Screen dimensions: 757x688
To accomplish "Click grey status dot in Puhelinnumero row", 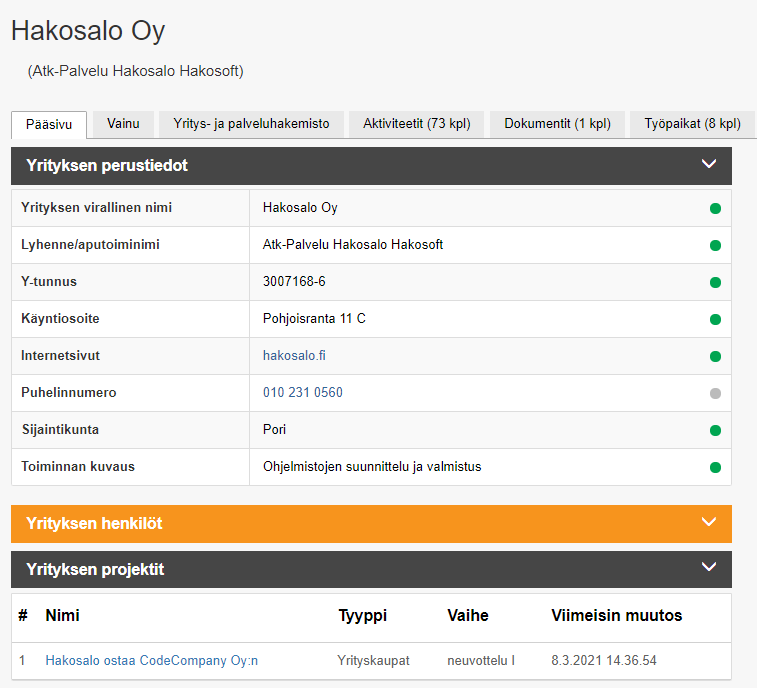I will [x=715, y=393].
